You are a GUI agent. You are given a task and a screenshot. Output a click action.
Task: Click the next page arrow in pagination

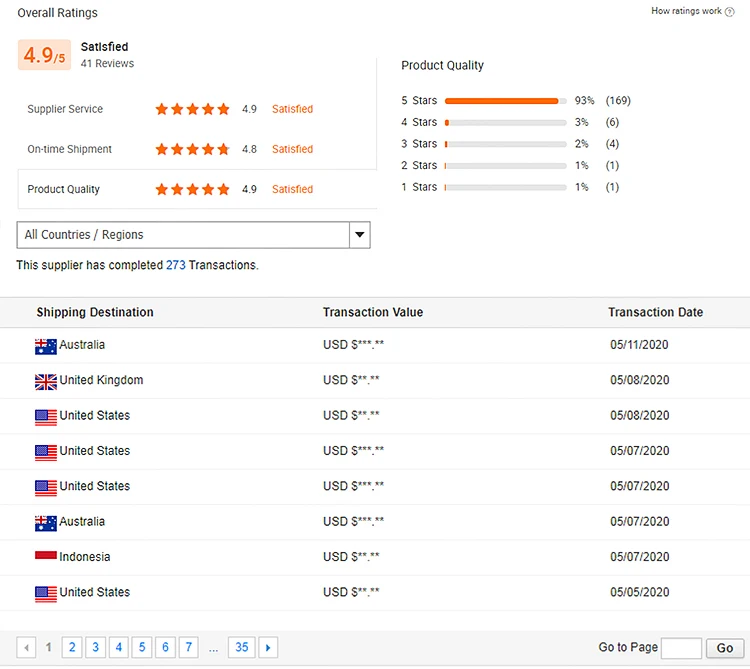click(x=268, y=648)
